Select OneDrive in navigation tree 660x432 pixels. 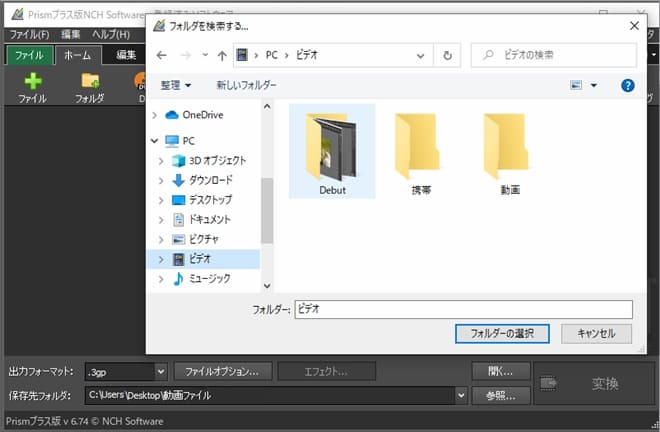pyautogui.click(x=202, y=115)
